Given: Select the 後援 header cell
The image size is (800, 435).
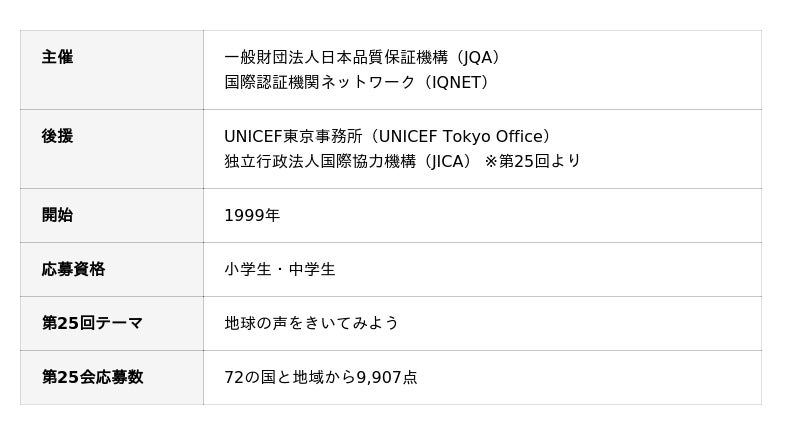Looking at the screenshot, I should click(57, 136).
